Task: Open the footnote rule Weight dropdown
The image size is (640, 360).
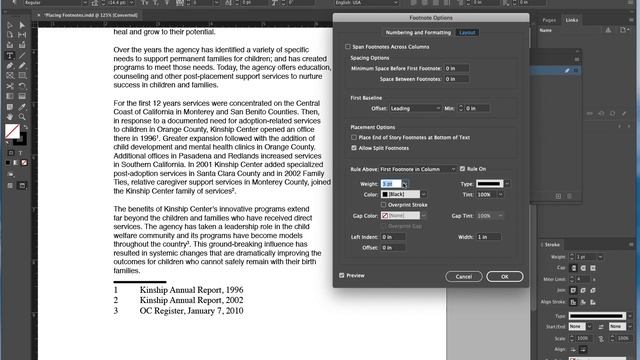Action: (404, 184)
